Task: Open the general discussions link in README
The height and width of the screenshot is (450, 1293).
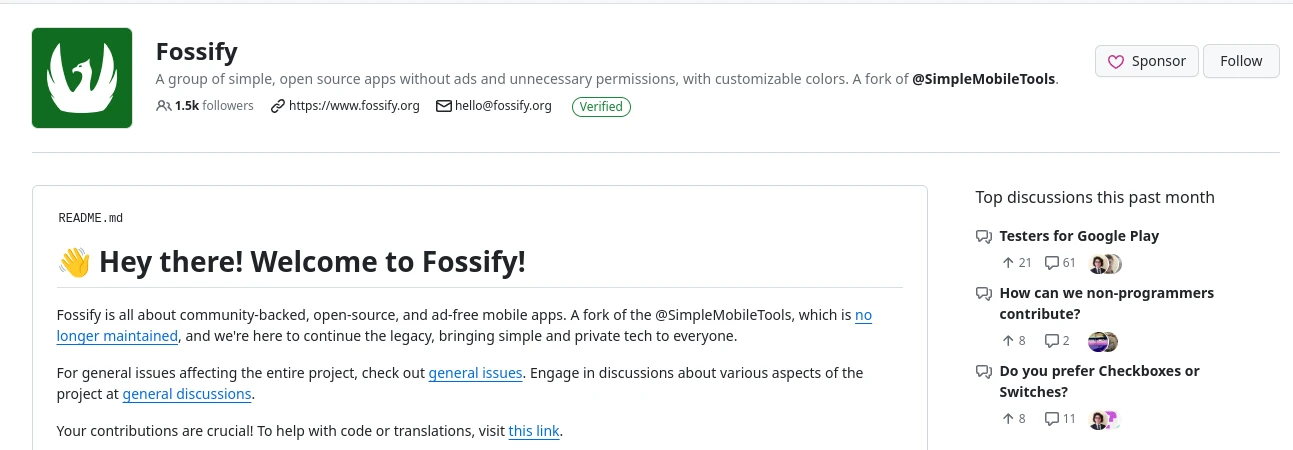Action: [187, 394]
